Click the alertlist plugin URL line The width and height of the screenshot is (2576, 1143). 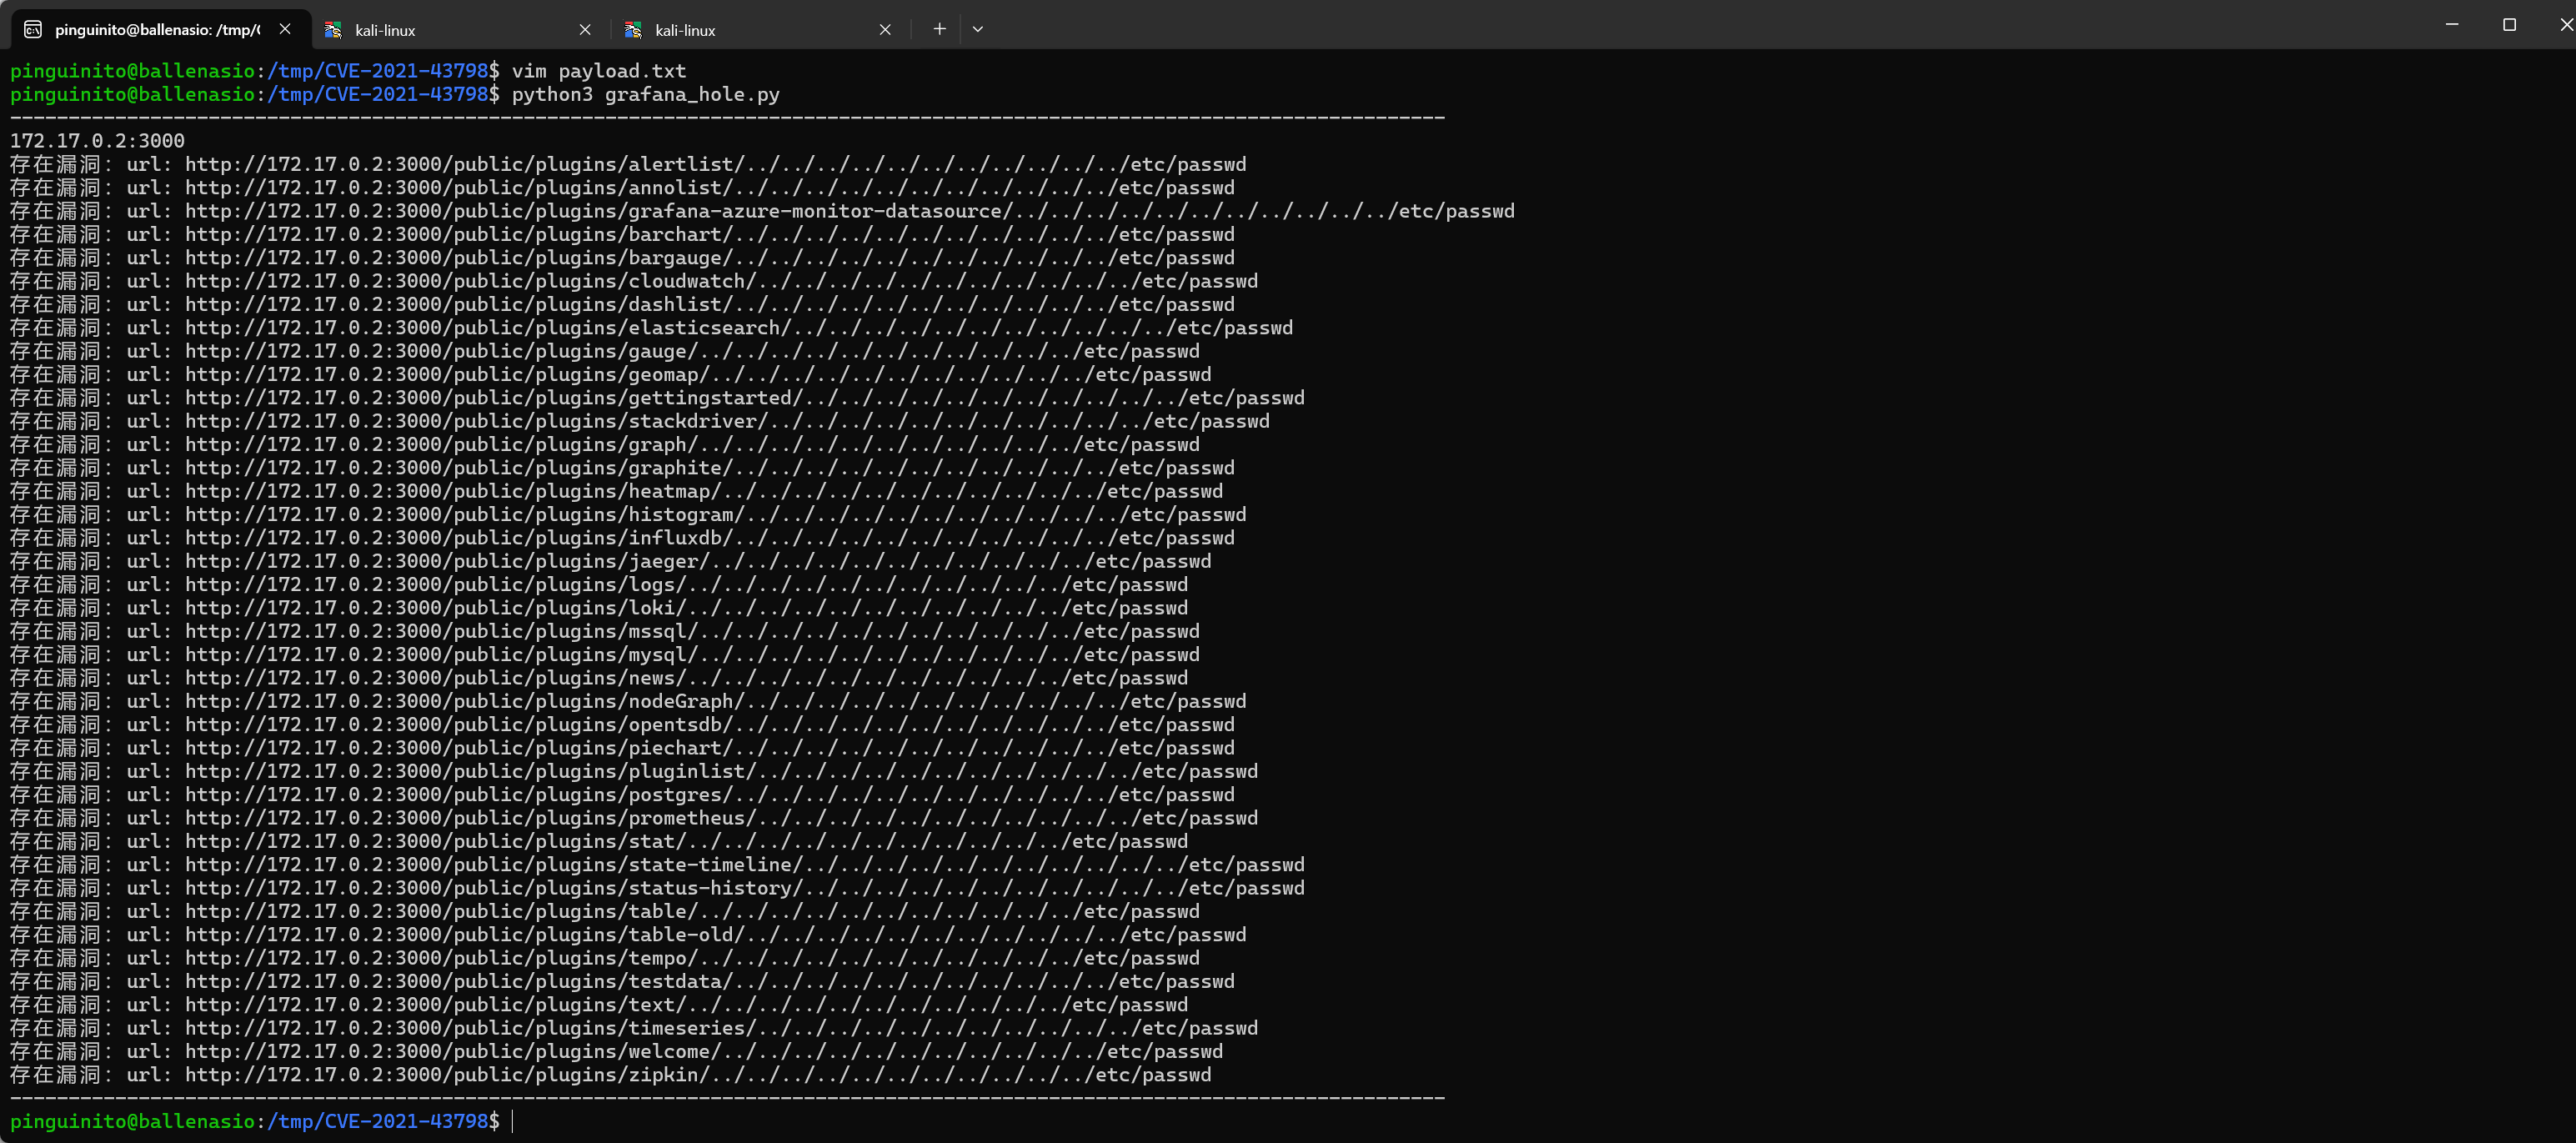tap(628, 164)
